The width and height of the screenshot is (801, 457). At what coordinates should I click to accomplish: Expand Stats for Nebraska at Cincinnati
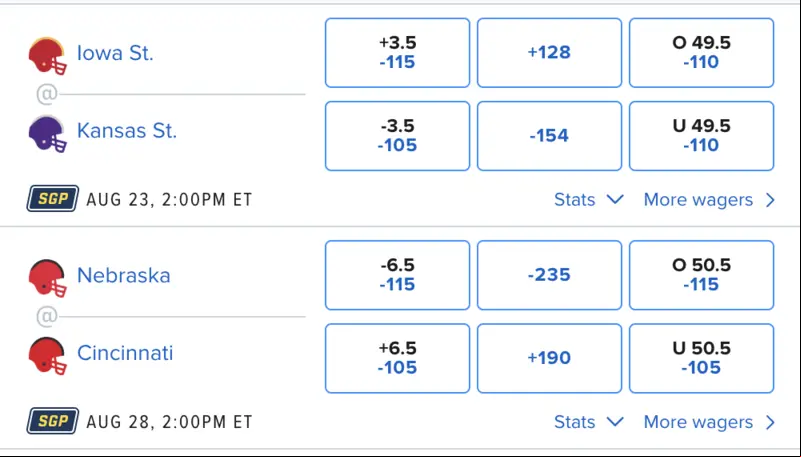click(589, 422)
